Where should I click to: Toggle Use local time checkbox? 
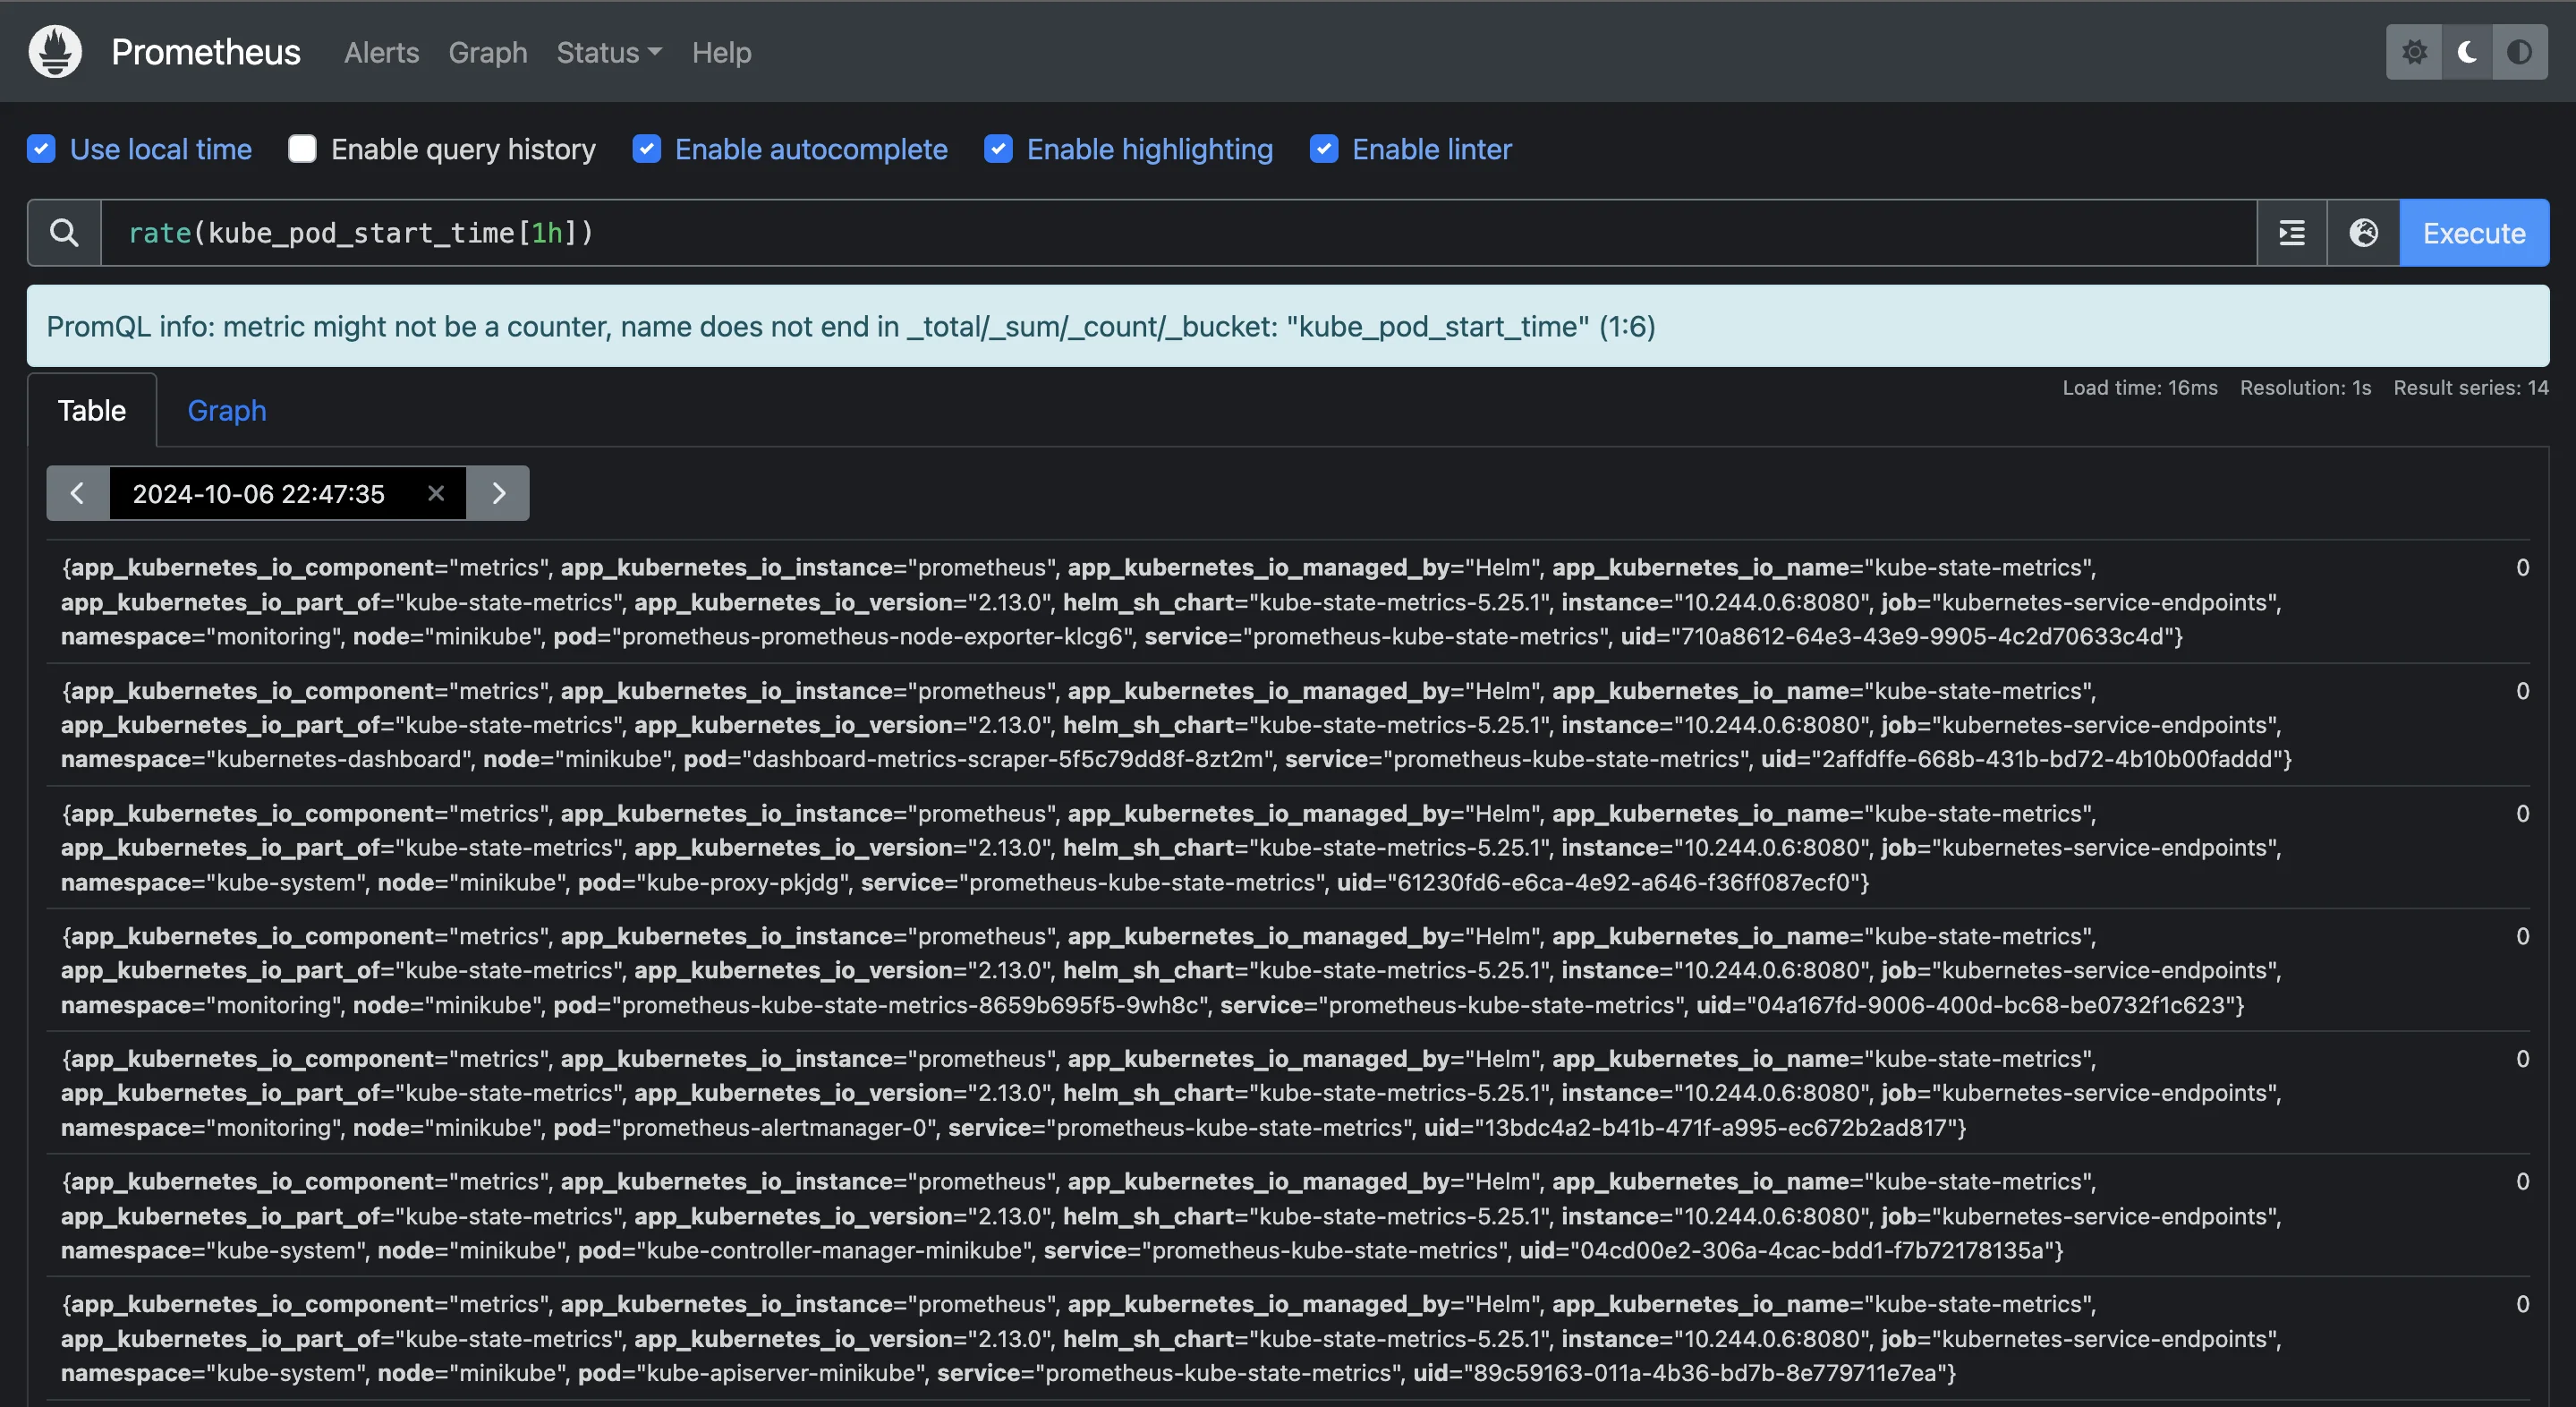tap(41, 149)
